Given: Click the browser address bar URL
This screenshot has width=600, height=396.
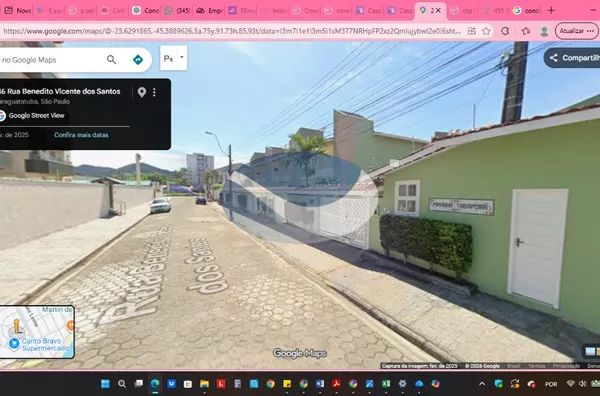Looking at the screenshot, I should 232,31.
